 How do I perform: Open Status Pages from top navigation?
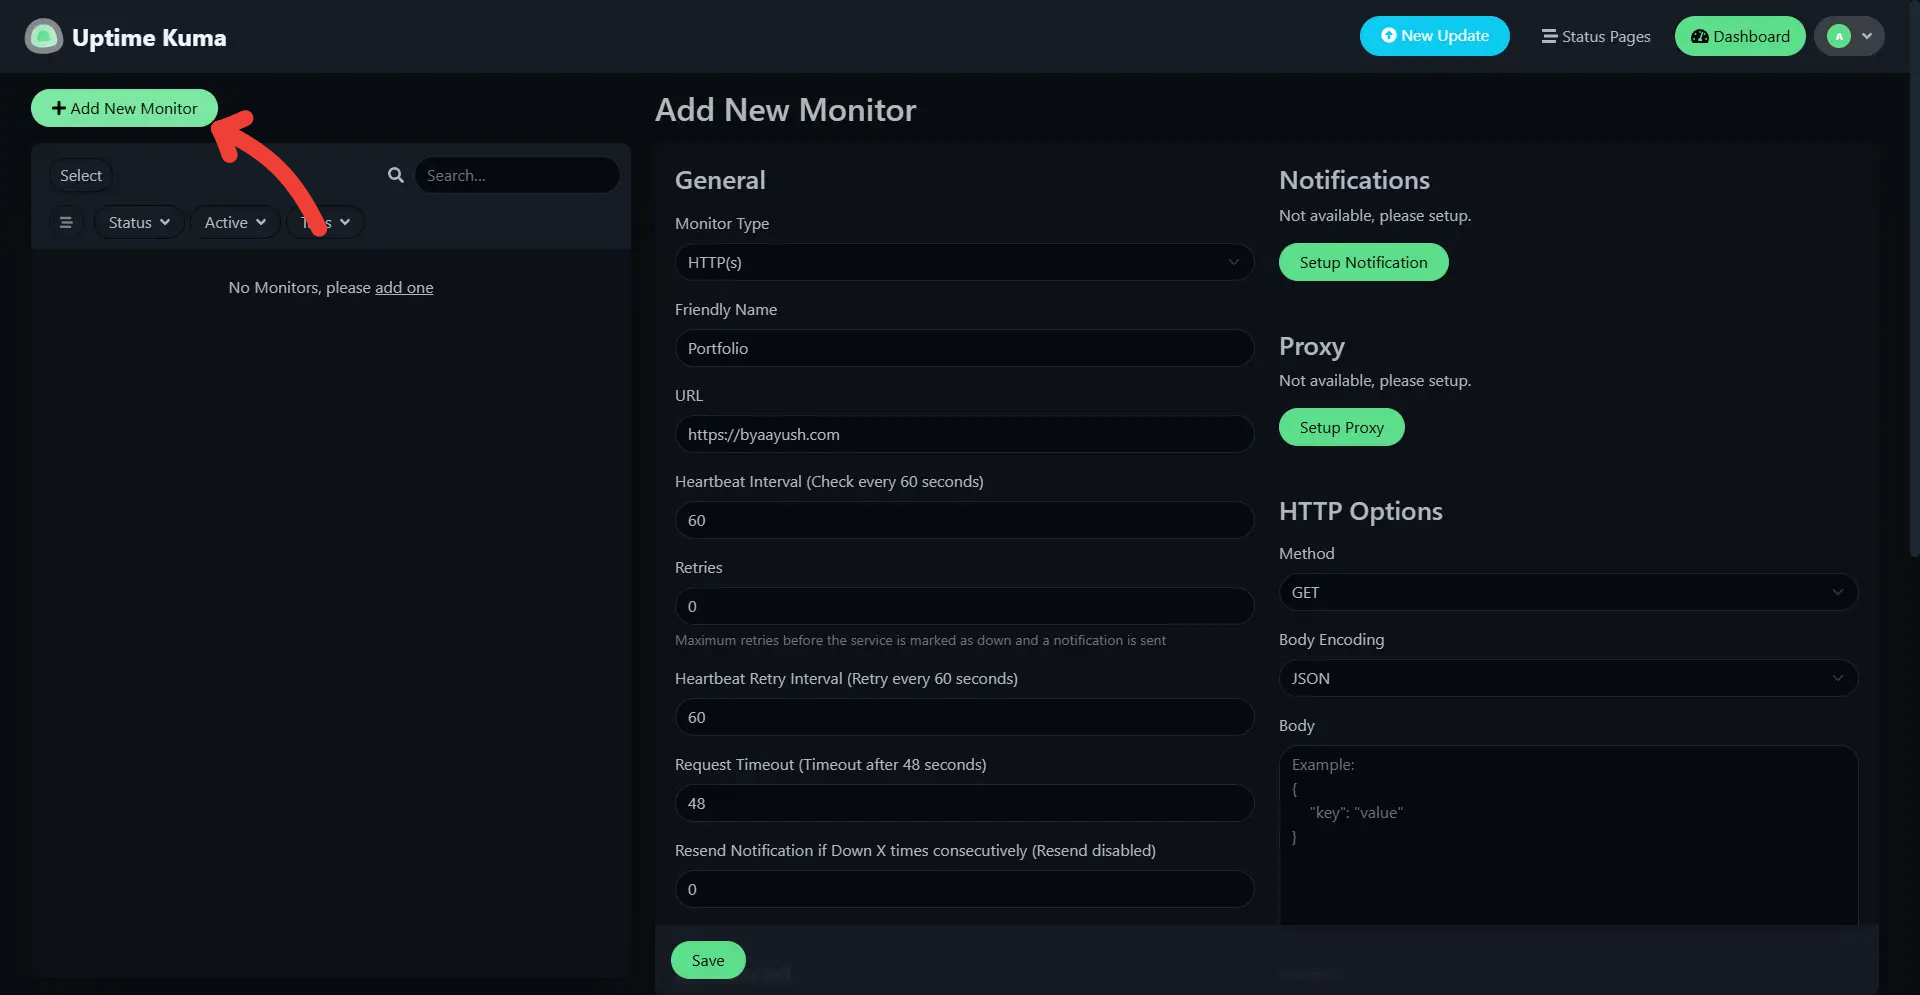tap(1595, 36)
